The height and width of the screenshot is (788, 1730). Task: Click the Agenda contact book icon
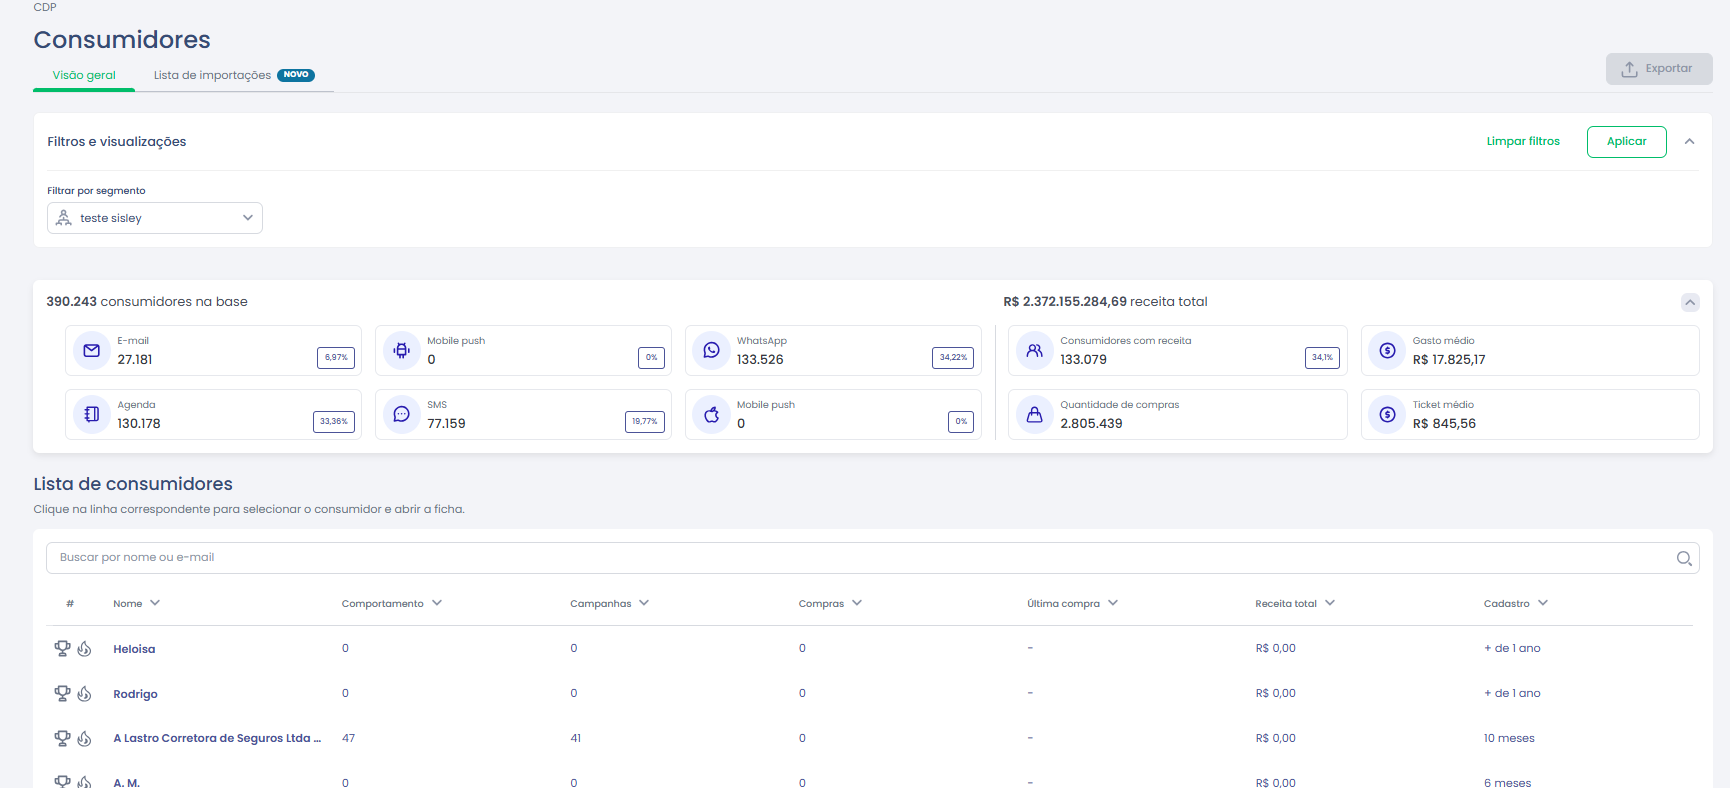92,415
